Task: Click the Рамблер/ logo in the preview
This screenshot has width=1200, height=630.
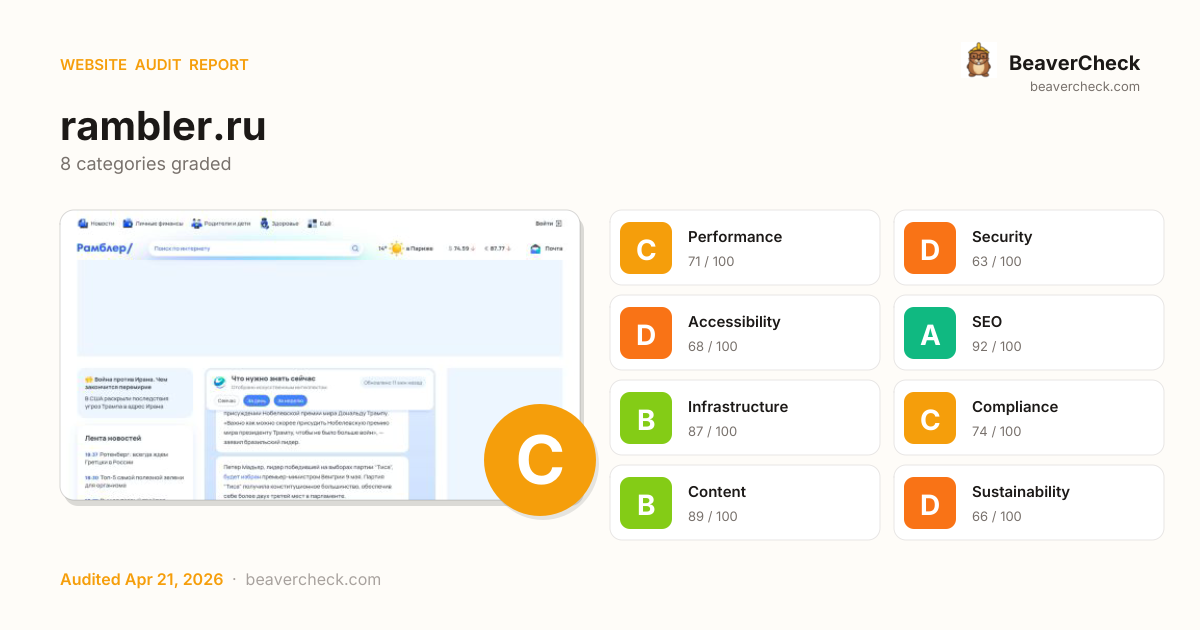Action: pos(104,248)
